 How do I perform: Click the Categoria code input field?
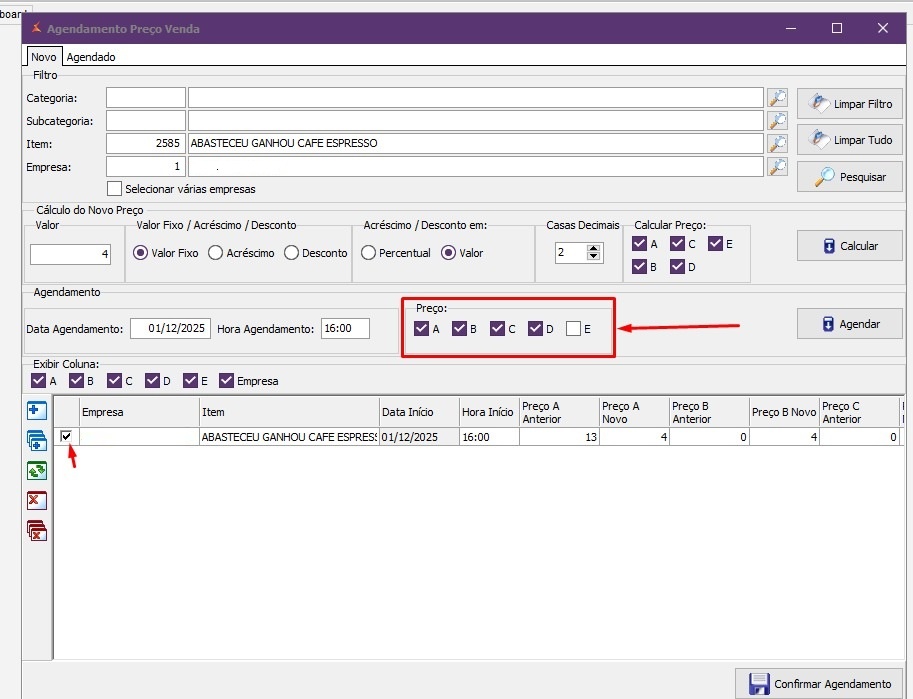(x=146, y=98)
